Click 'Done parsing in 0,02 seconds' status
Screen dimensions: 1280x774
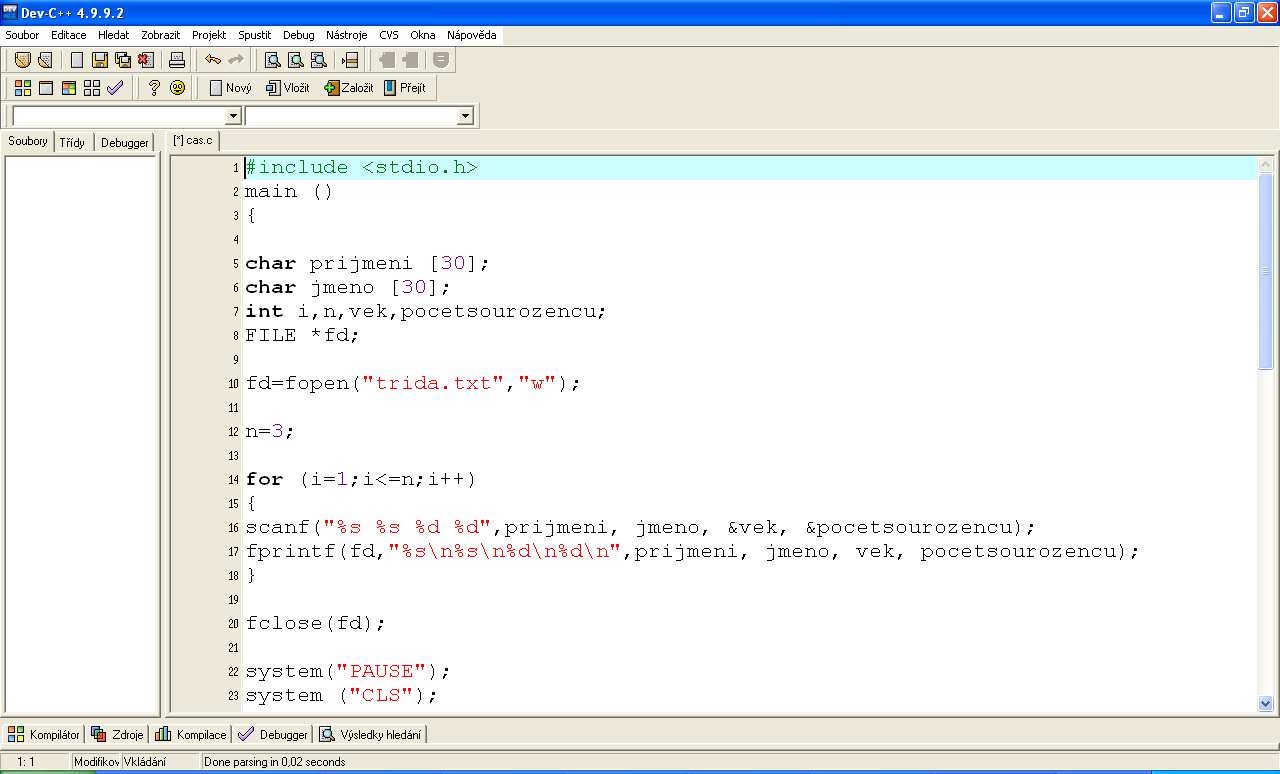(x=274, y=762)
